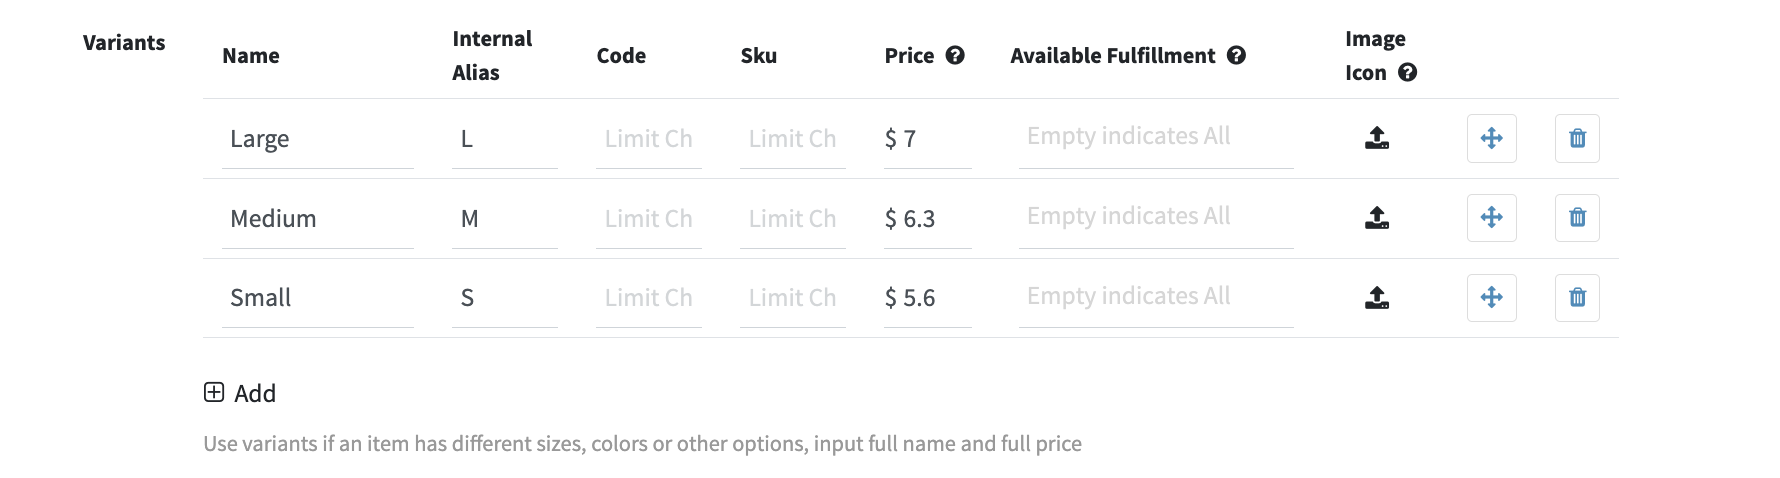Click the Price help question mark icon
The width and height of the screenshot is (1780, 478).
coord(955,56)
